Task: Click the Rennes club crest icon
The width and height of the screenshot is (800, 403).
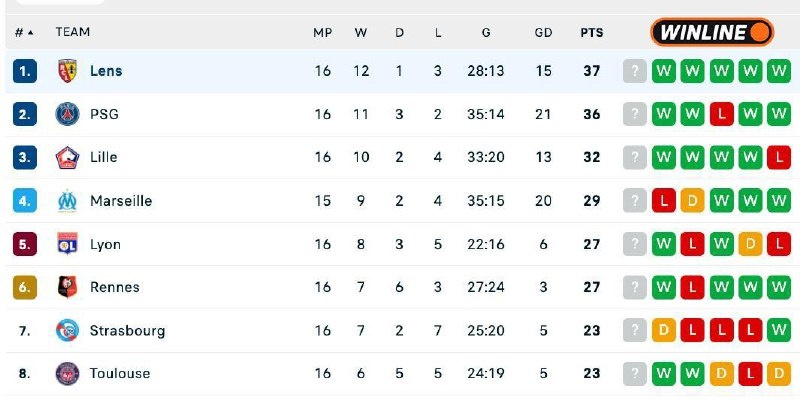Action: tap(67, 287)
